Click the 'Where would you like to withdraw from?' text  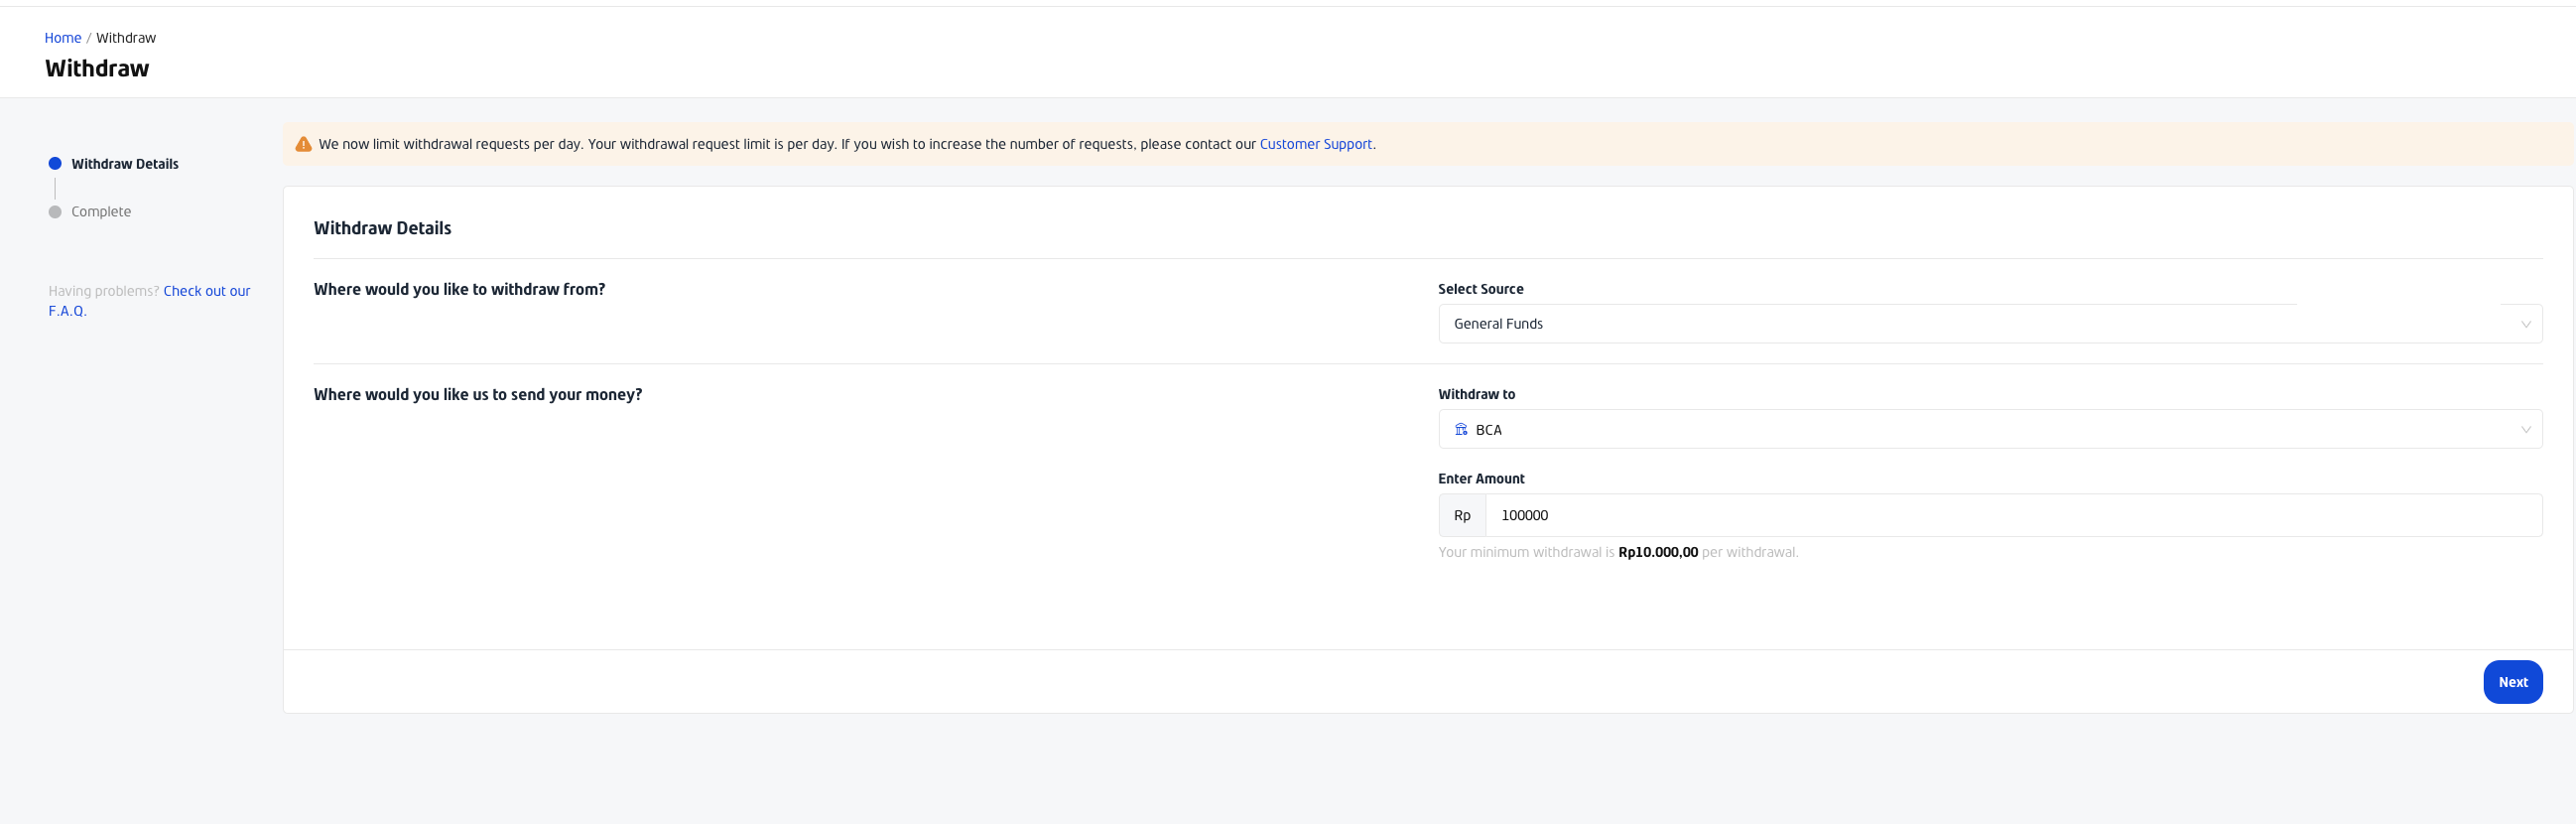click(459, 289)
